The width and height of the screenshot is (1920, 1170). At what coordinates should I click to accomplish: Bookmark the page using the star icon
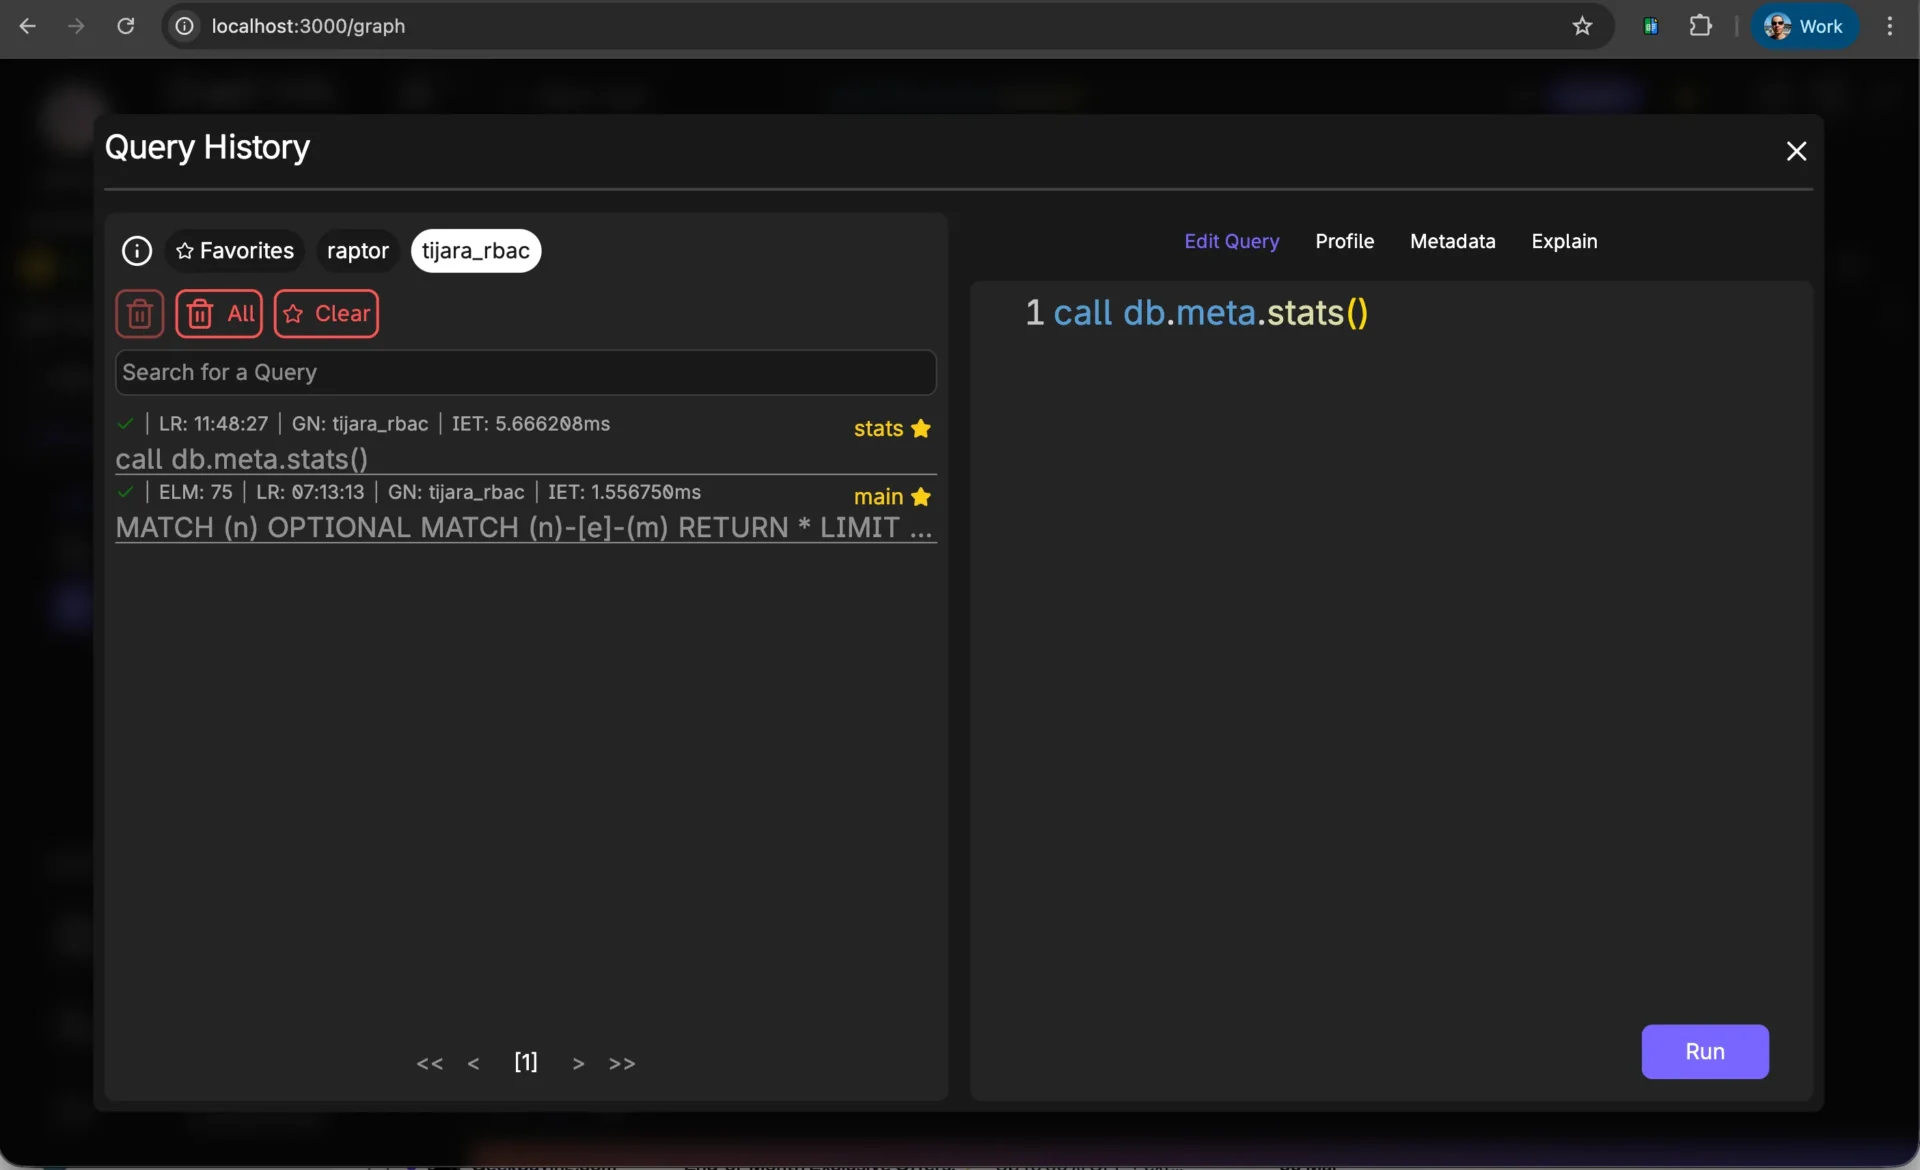[x=1582, y=26]
